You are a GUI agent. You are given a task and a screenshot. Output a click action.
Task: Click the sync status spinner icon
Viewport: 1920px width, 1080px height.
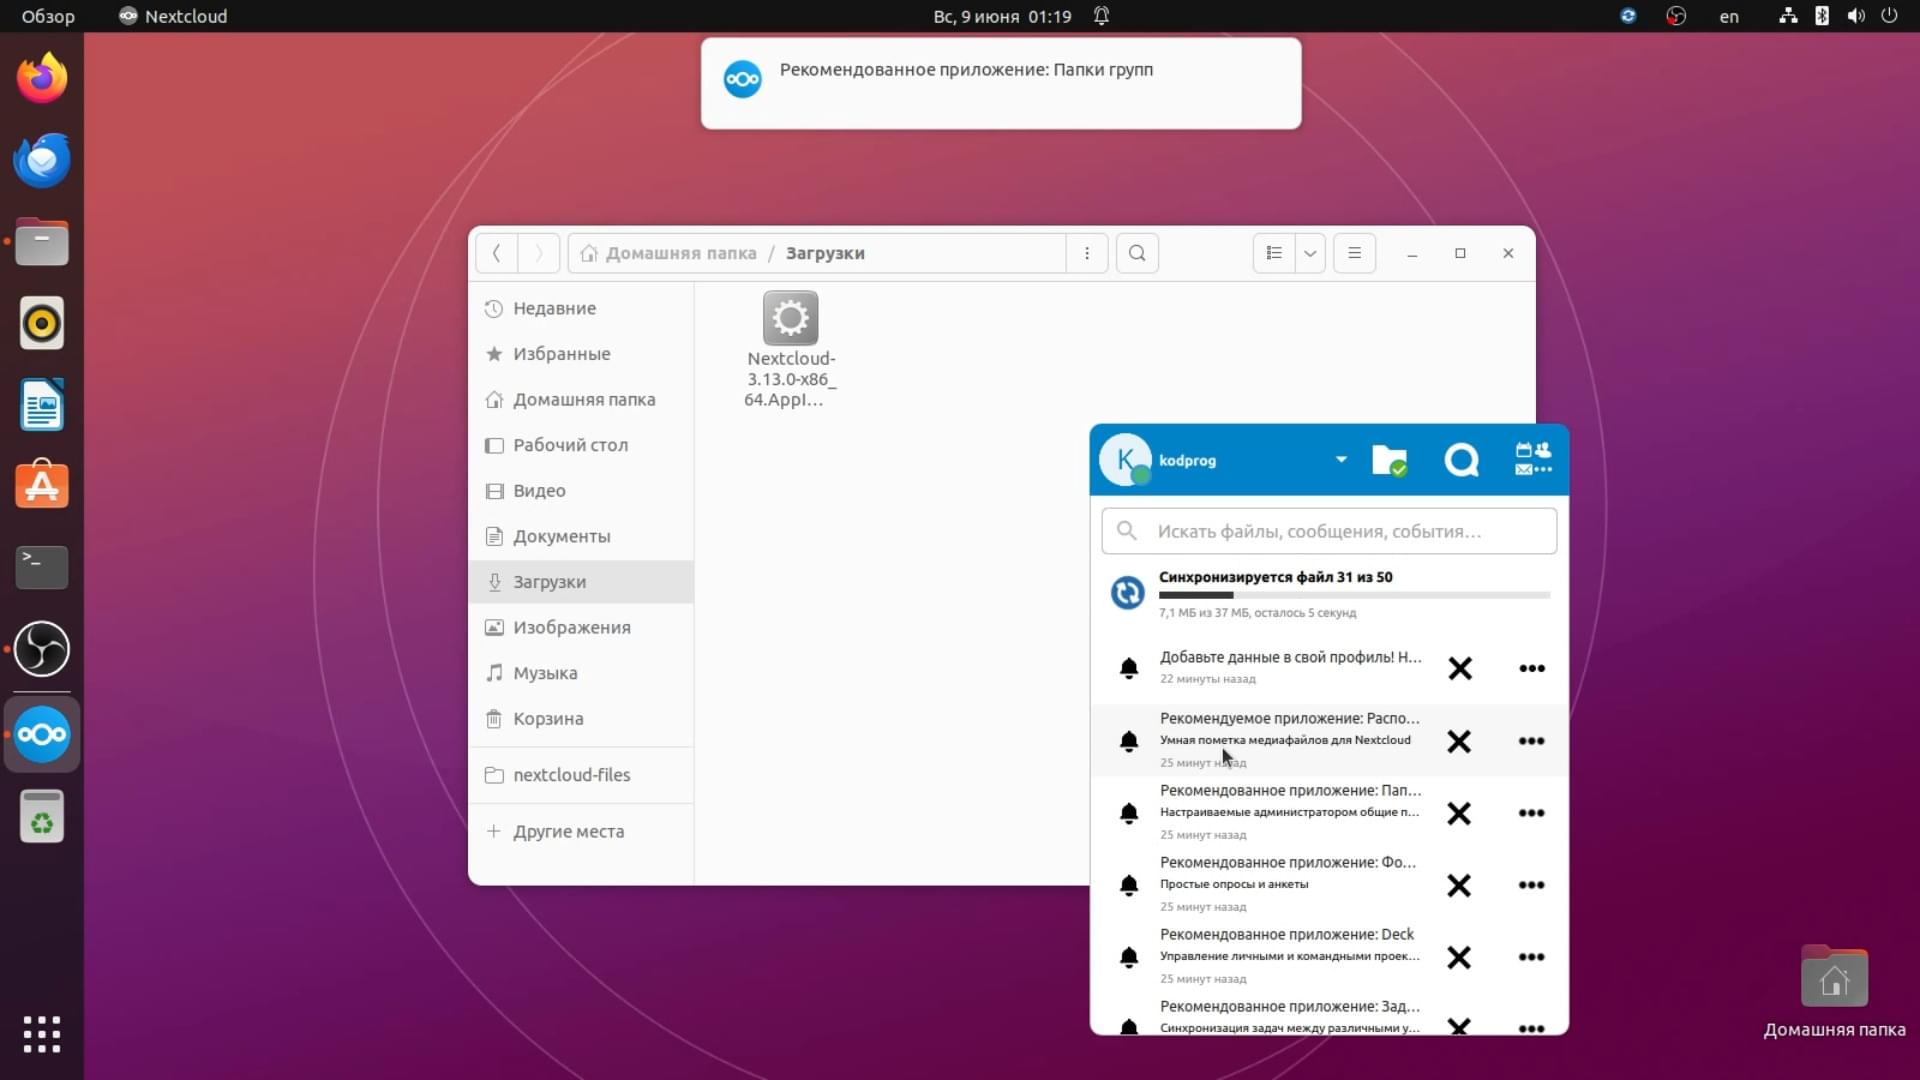click(x=1128, y=593)
